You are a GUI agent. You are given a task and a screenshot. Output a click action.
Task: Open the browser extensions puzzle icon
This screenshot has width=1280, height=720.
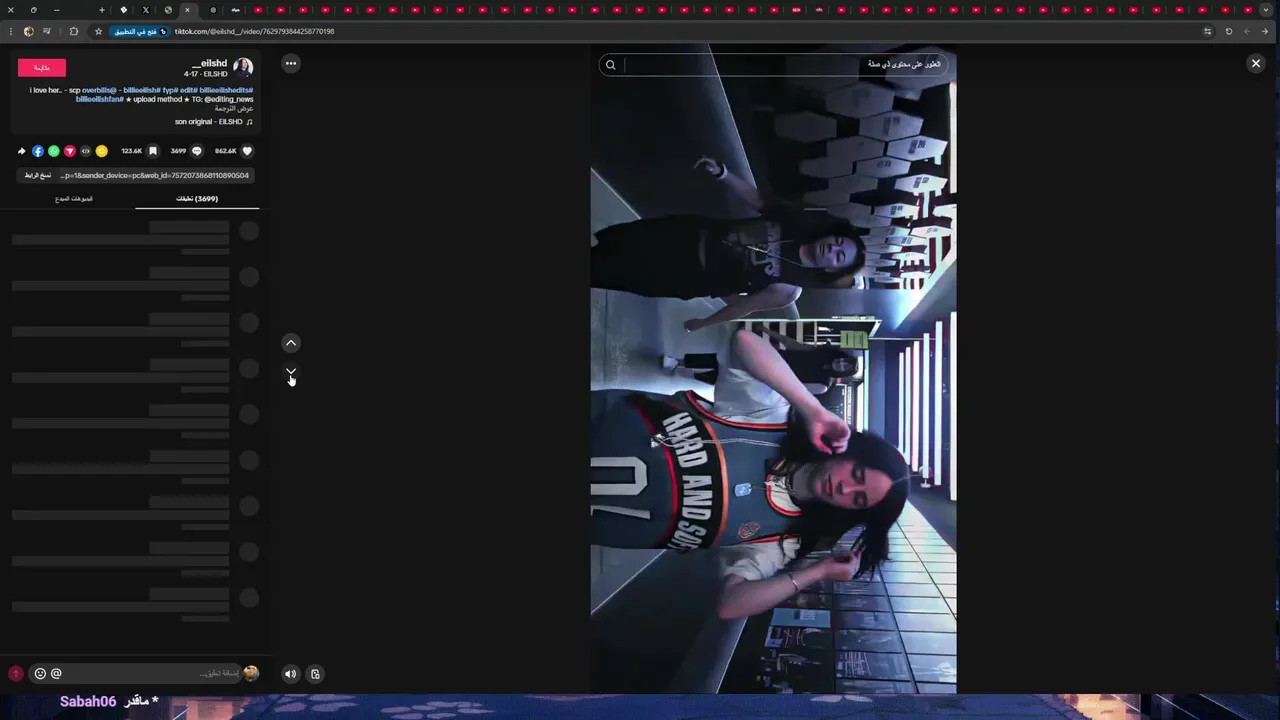coord(74,31)
